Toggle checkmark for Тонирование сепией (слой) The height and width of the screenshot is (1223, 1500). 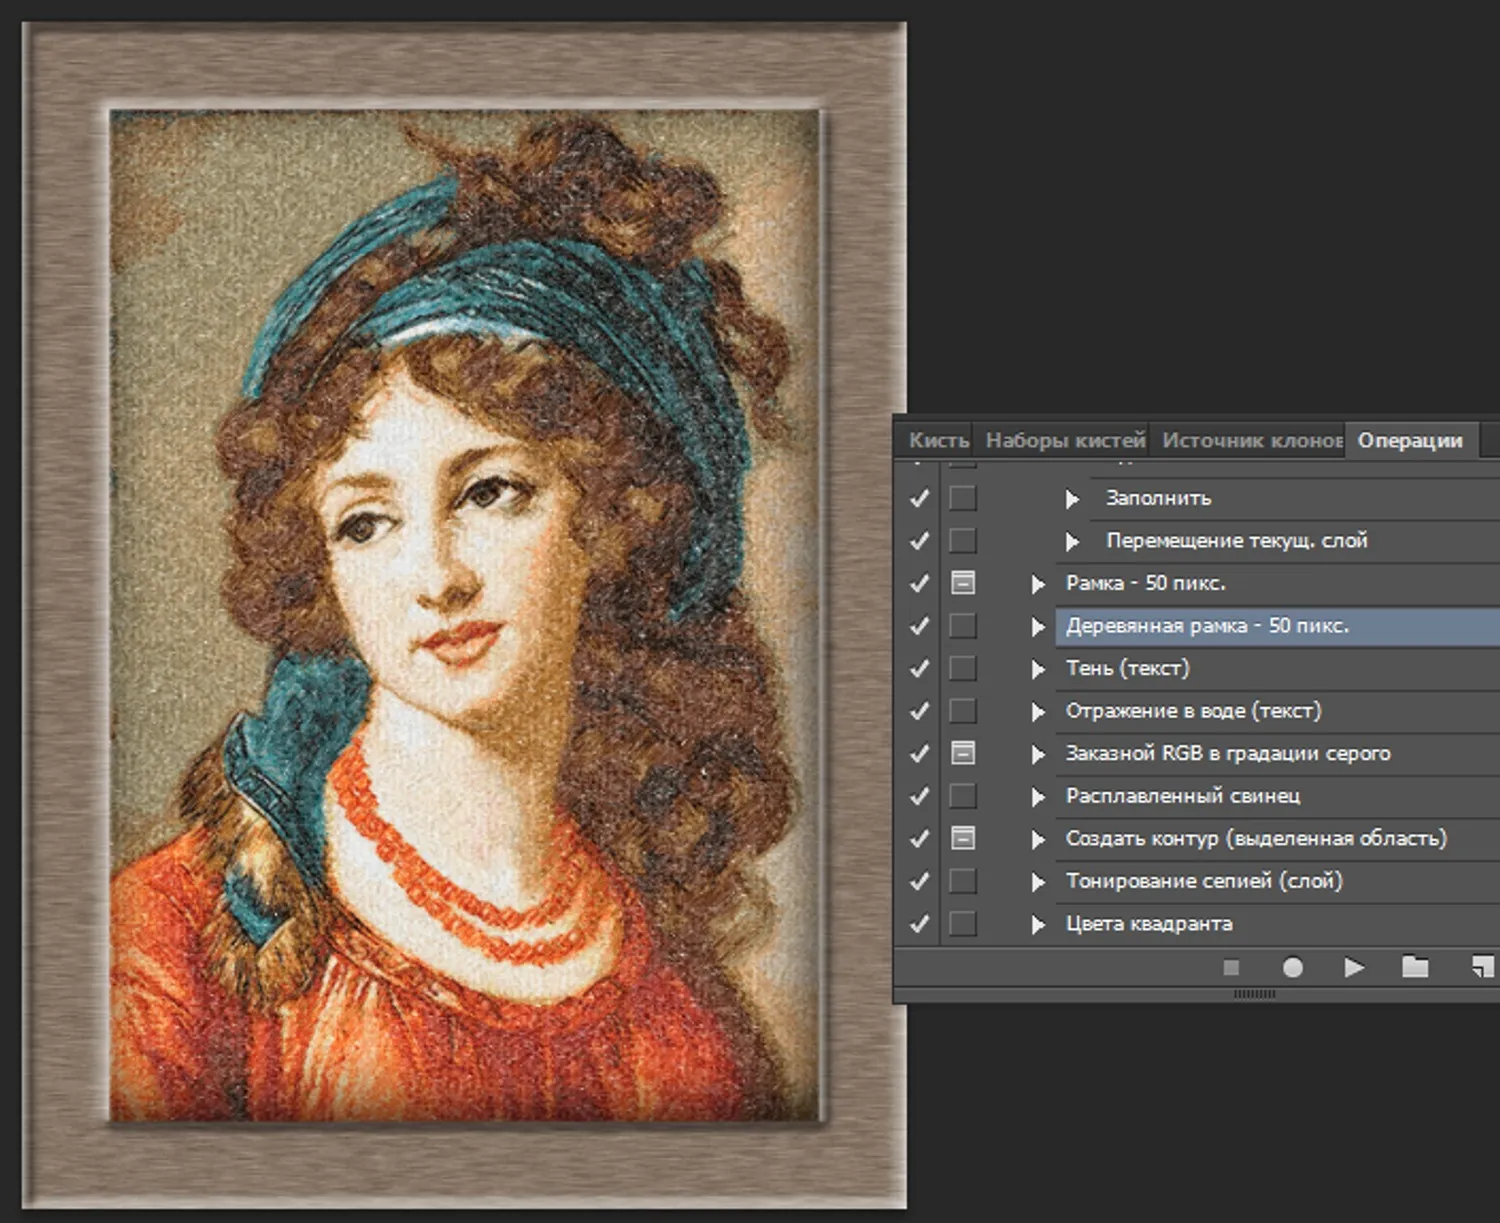tap(920, 881)
